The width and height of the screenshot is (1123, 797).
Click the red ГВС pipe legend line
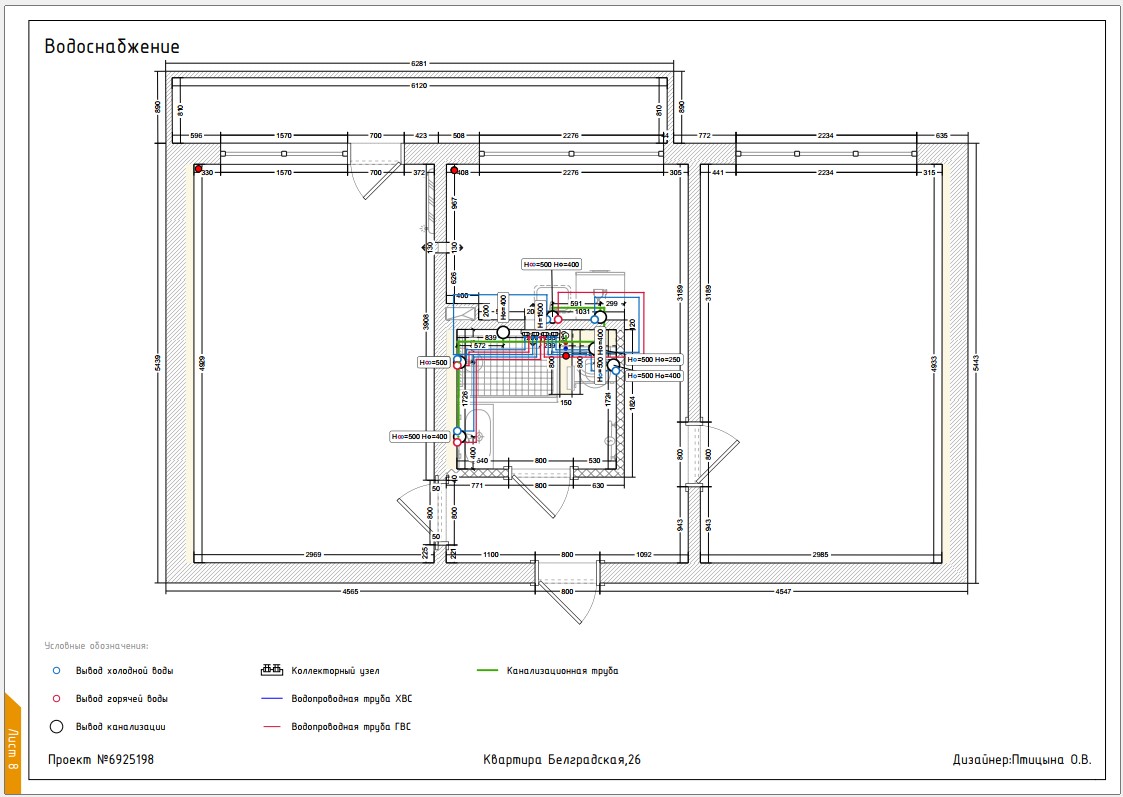(272, 727)
